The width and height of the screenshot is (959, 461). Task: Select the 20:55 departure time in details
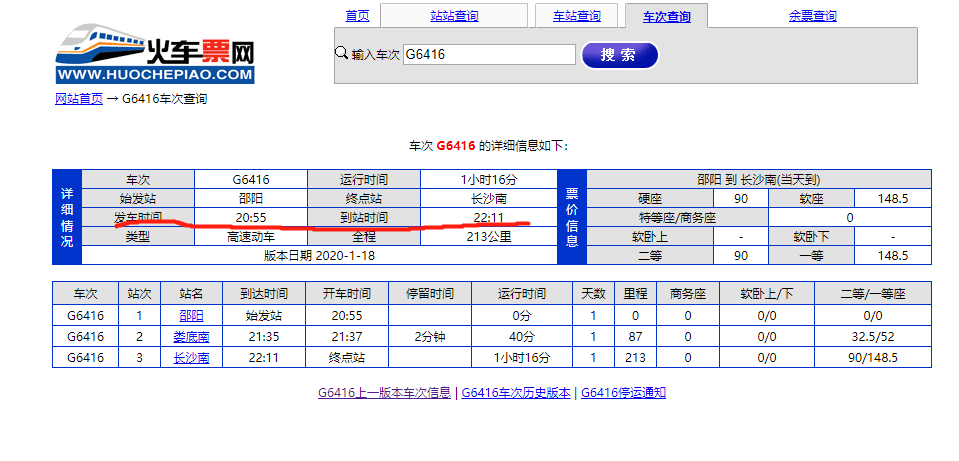(251, 217)
